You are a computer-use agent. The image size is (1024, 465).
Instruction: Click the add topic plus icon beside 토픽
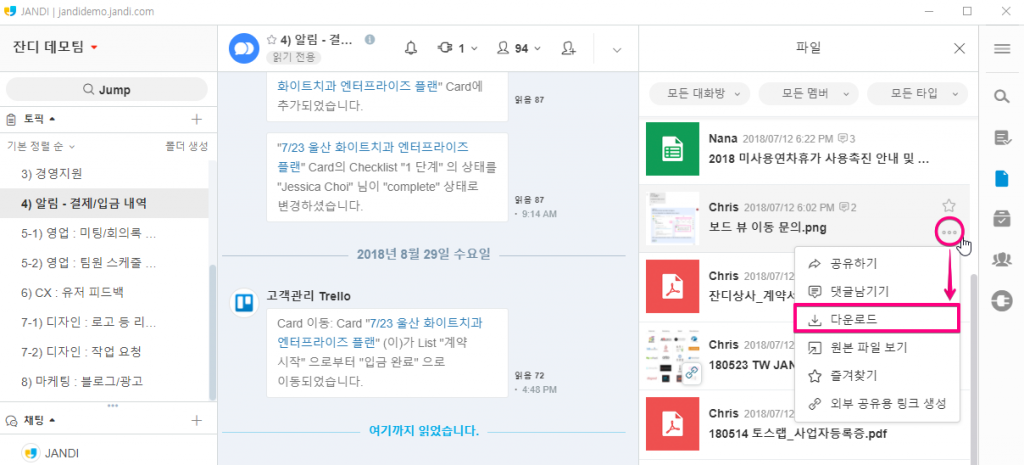(196, 118)
